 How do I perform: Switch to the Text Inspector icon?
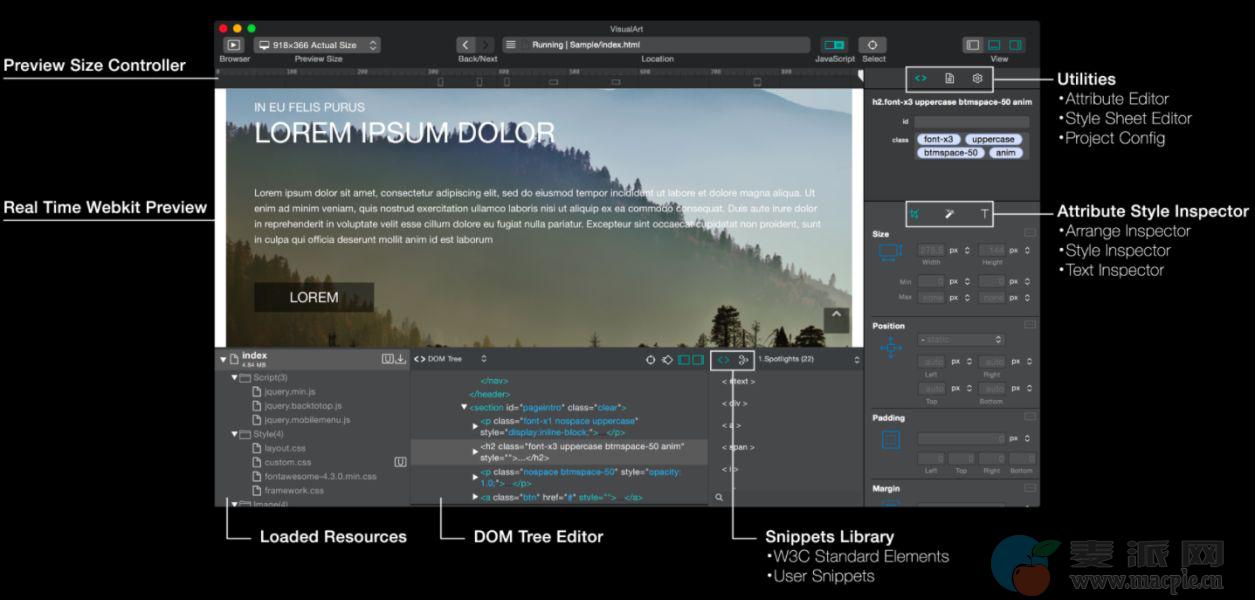click(x=985, y=213)
